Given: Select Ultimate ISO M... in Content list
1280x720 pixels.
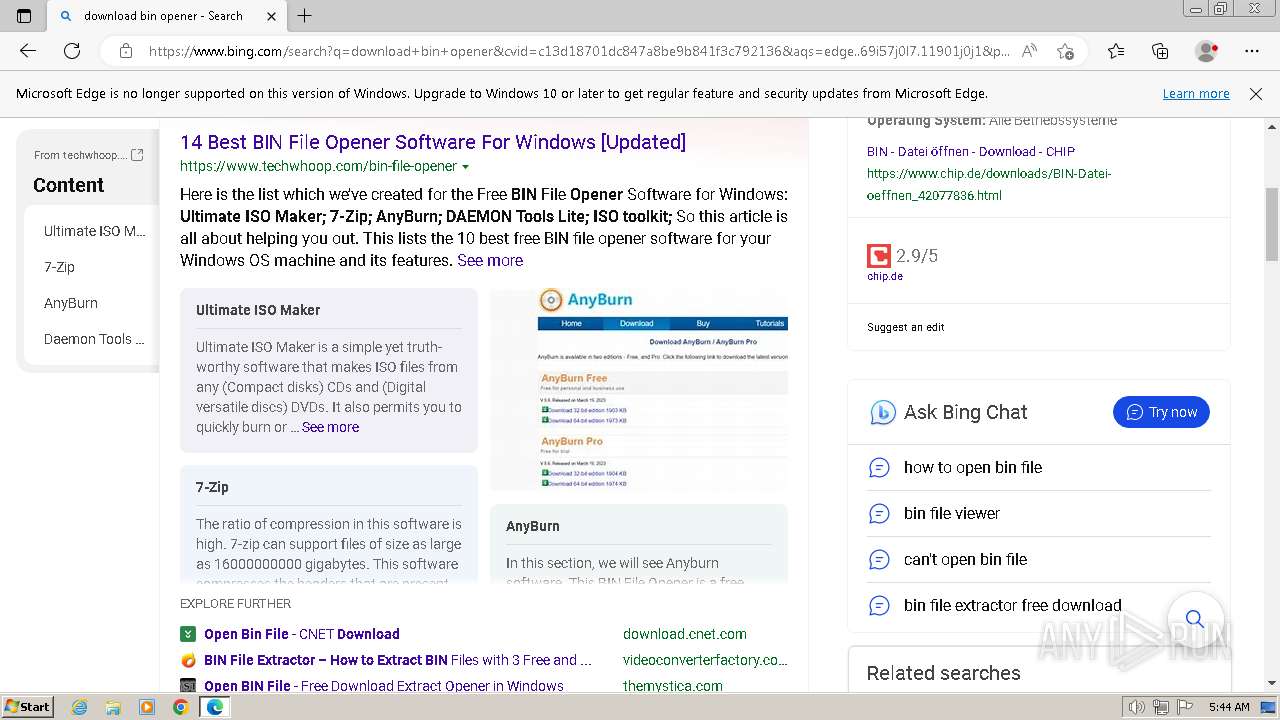Looking at the screenshot, I should pyautogui.click(x=95, y=231).
